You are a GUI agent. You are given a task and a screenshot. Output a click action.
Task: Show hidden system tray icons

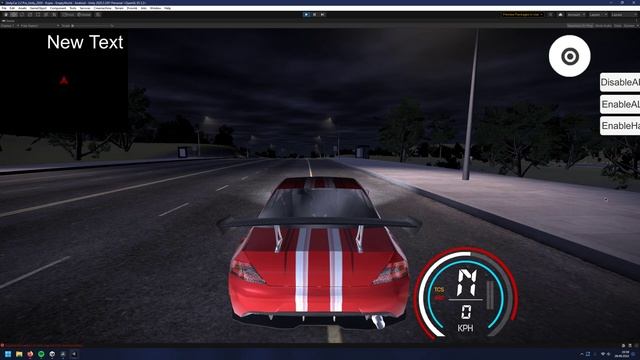click(x=582, y=354)
